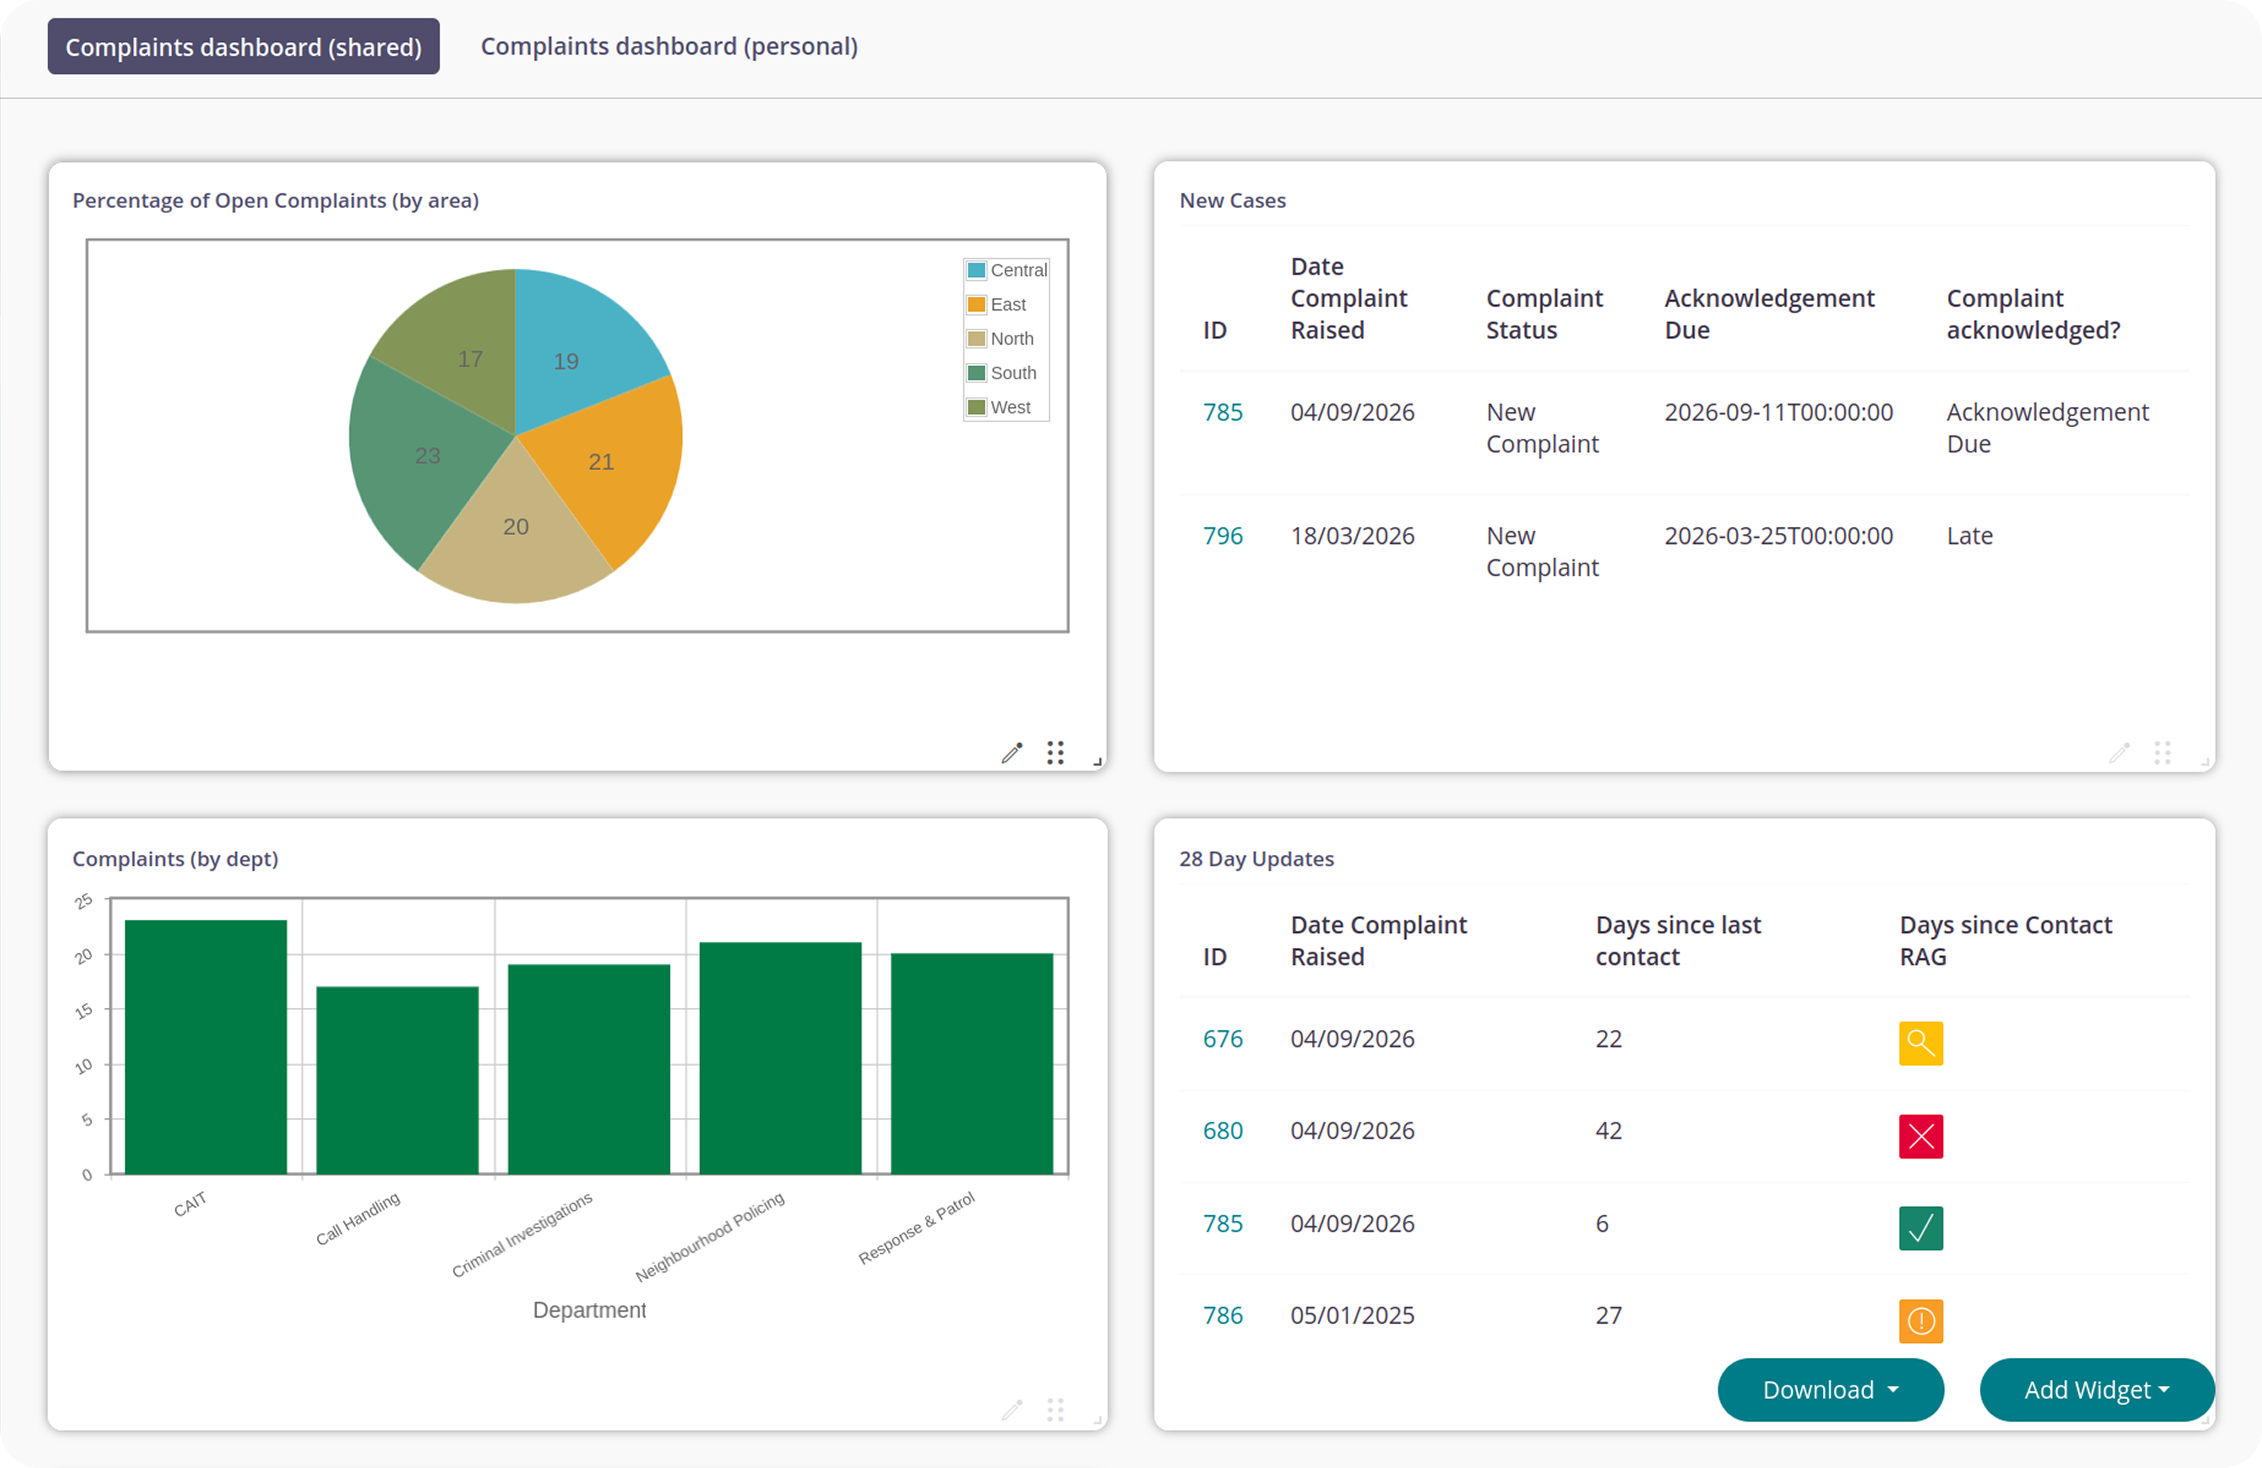Open case 785 in New Cases
This screenshot has width=2262, height=1468.
(x=1222, y=412)
